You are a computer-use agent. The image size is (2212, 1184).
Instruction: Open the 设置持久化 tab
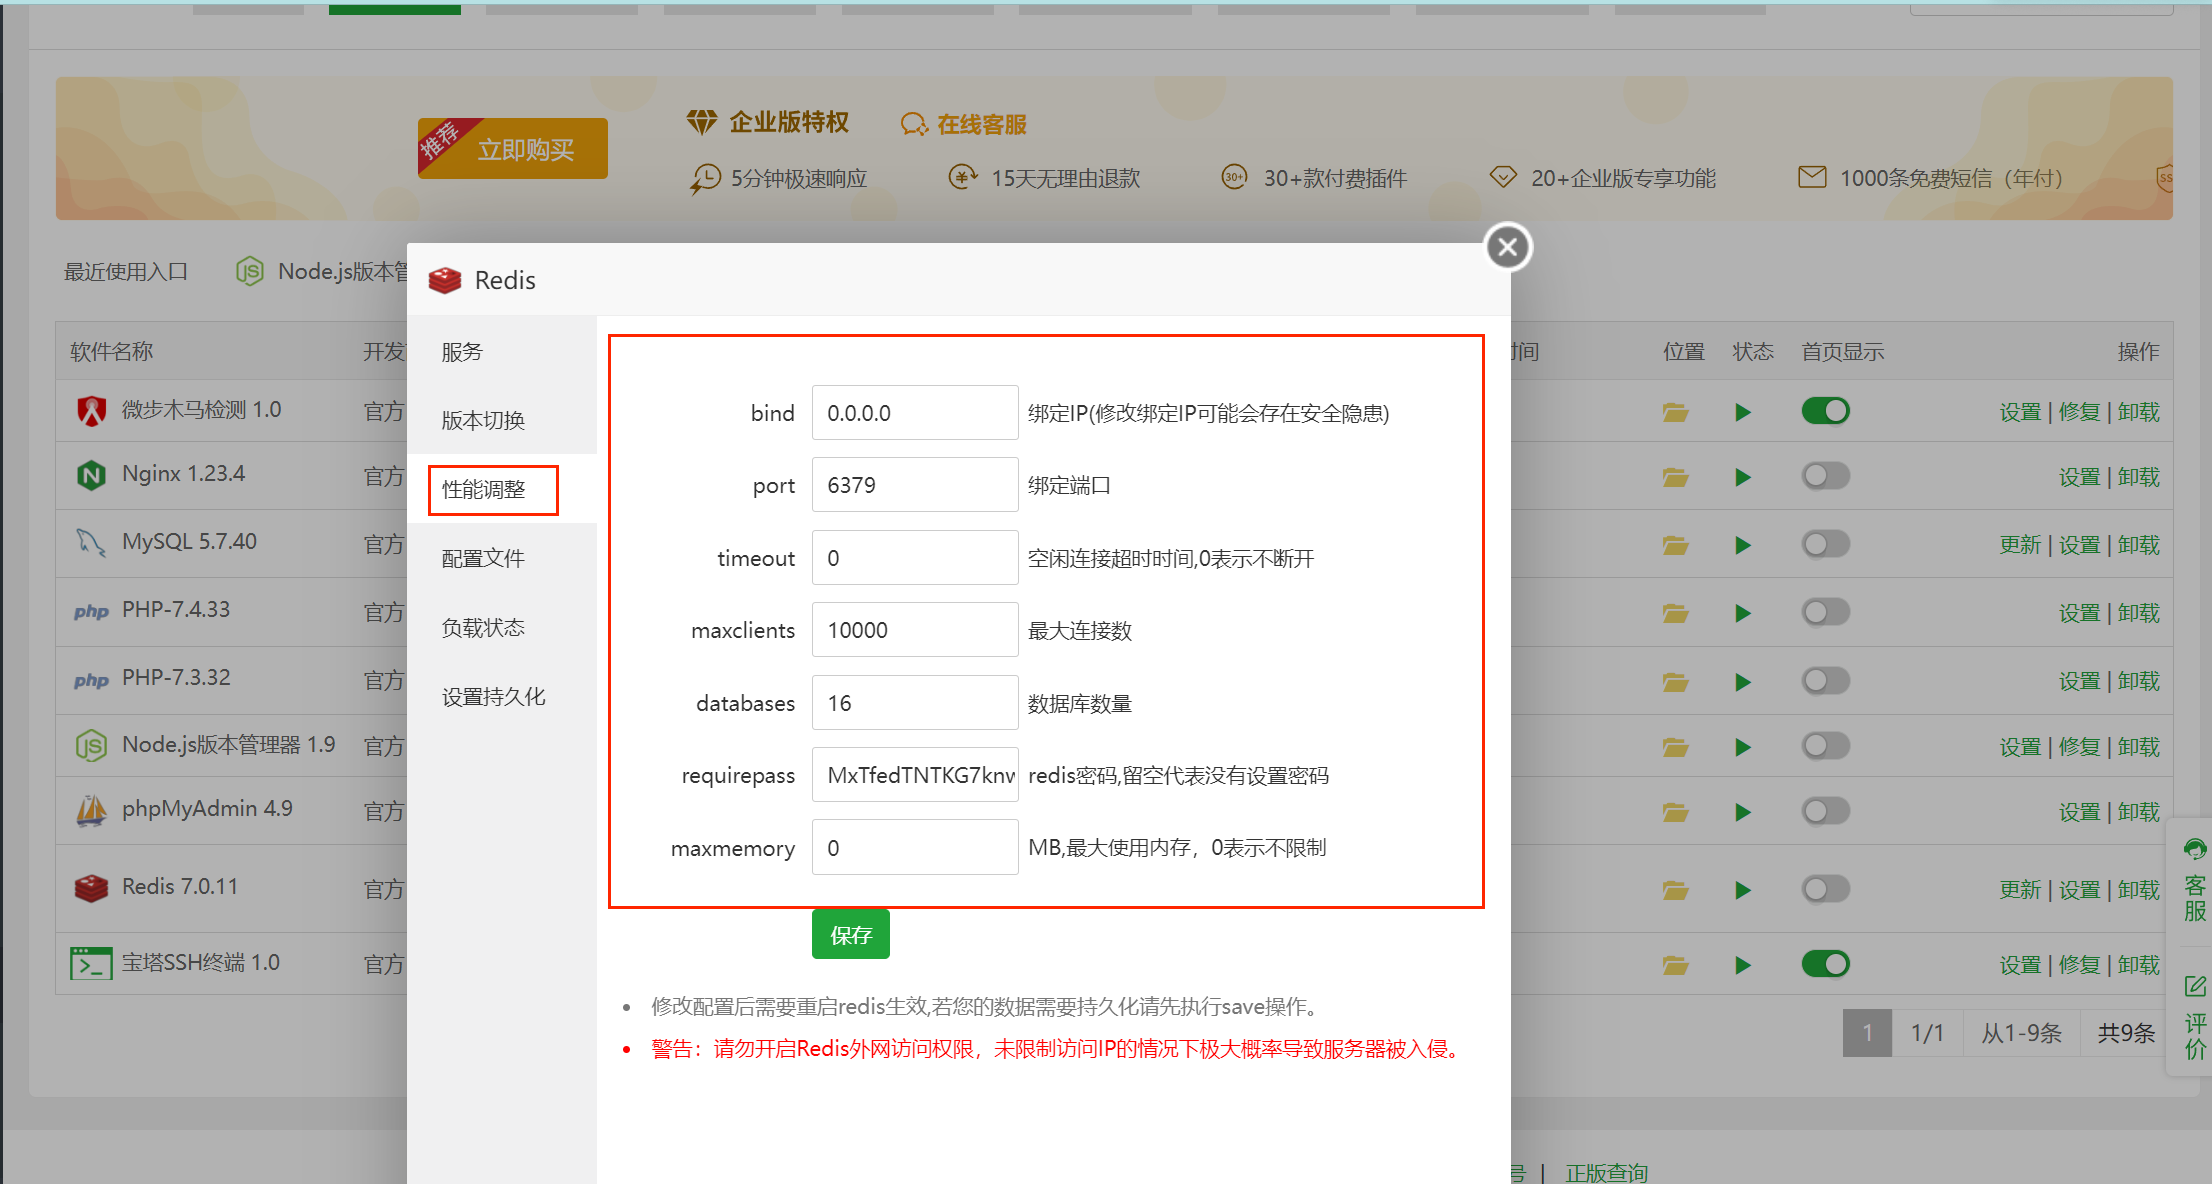click(493, 696)
